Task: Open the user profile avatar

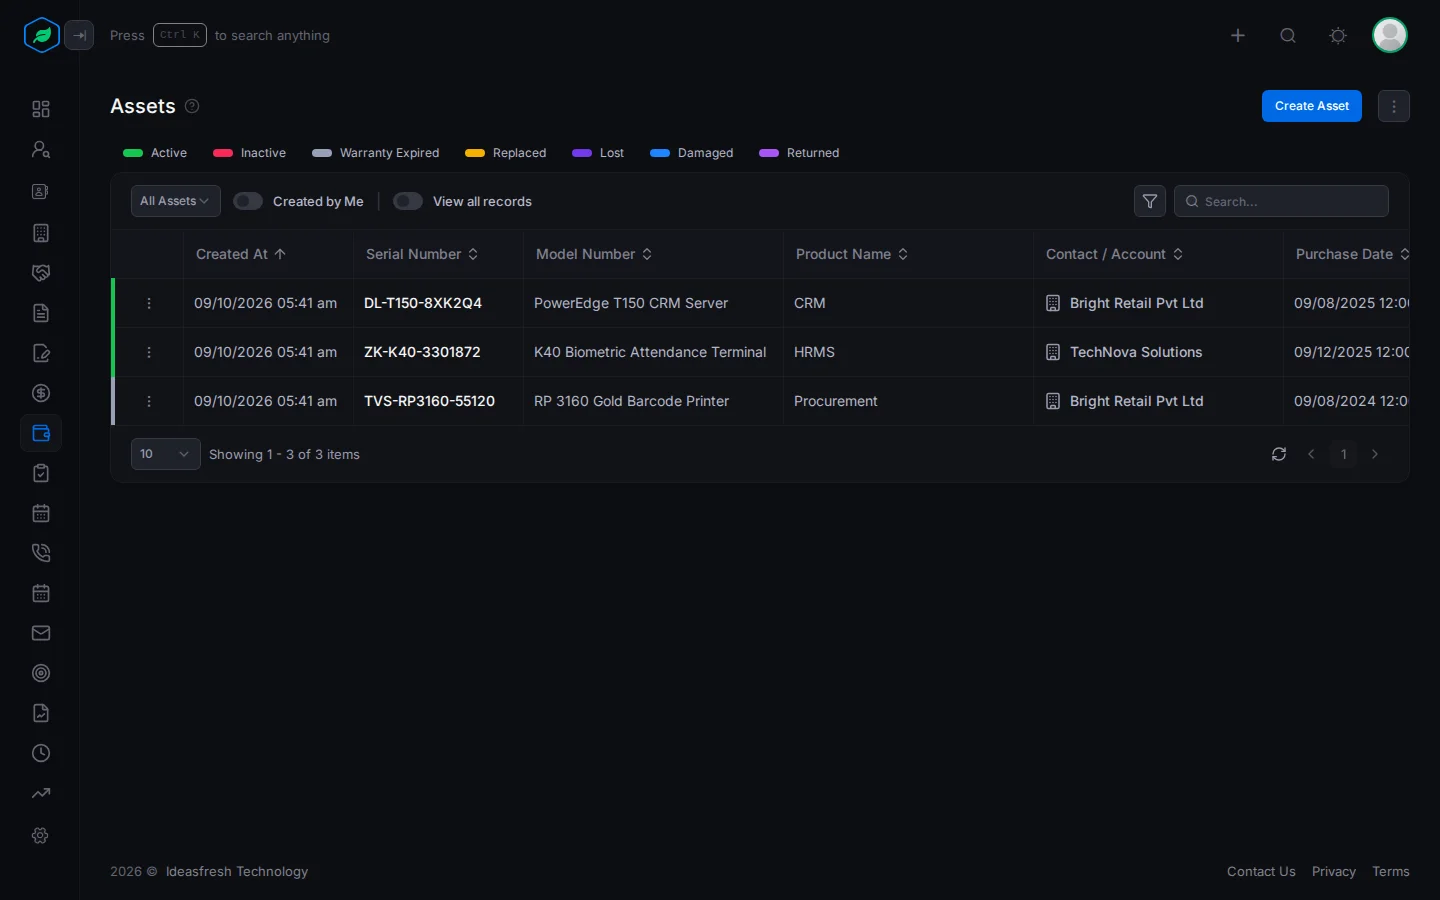Action: tap(1390, 35)
